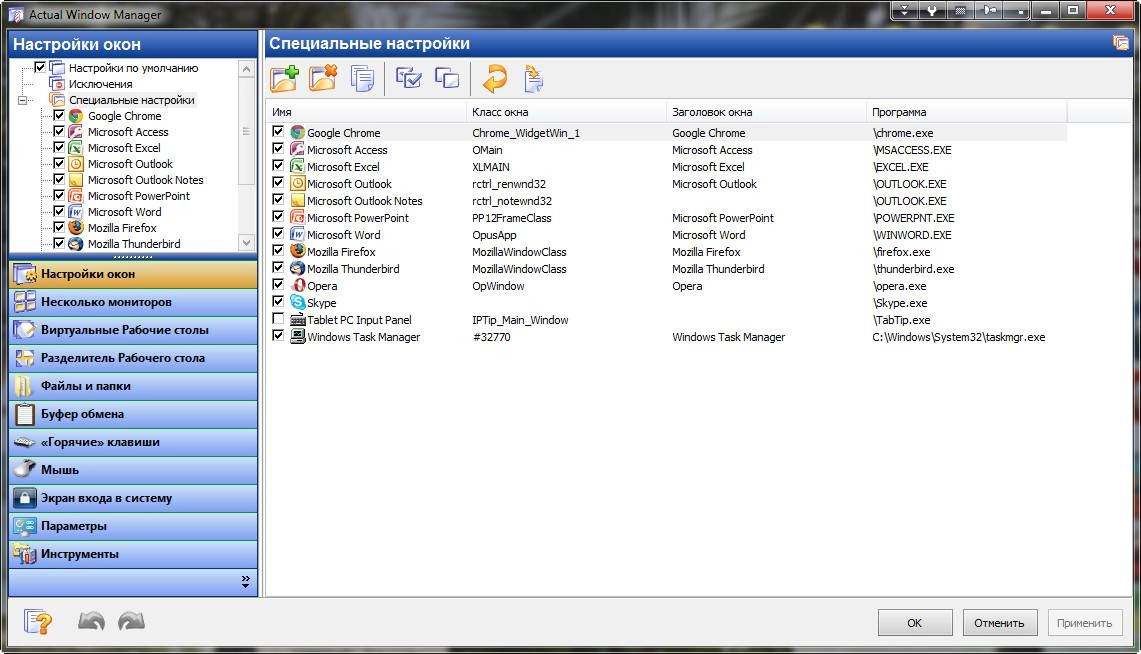Toggle Windows Task Manager checkbox
Screen dimensions: 1141x654
[278, 335]
